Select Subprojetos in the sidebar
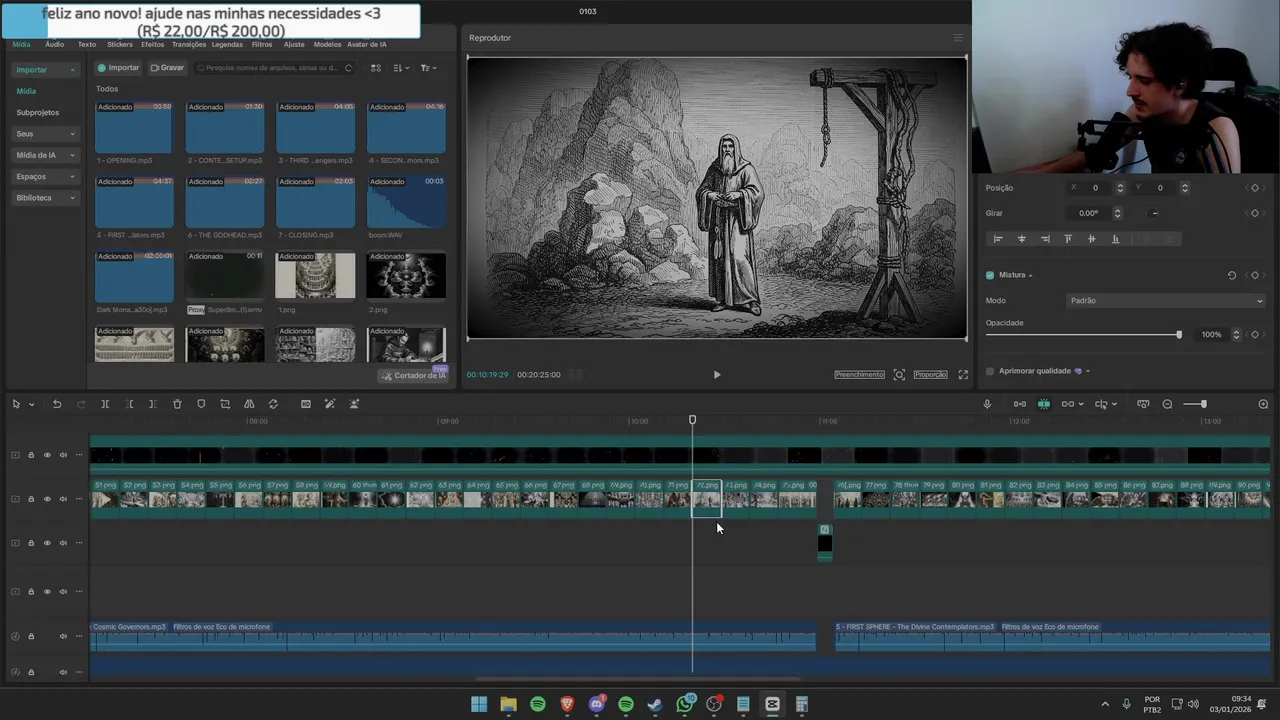Viewport: 1280px width, 720px height. pos(38,113)
